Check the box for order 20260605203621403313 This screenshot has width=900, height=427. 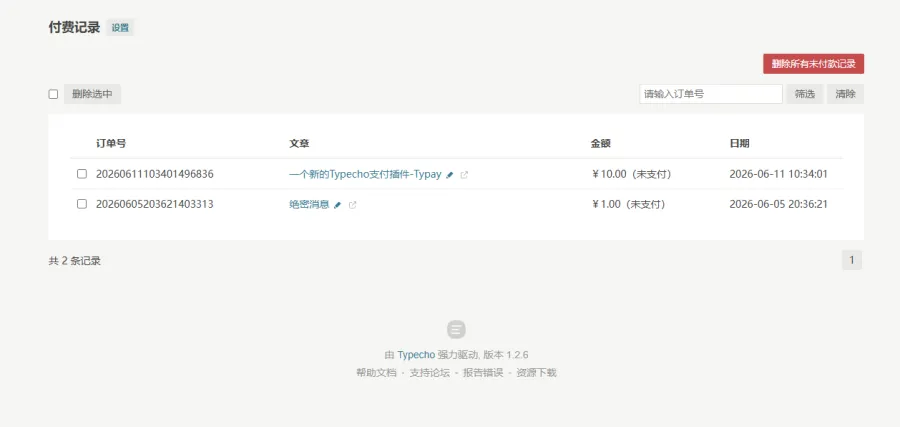tap(82, 204)
